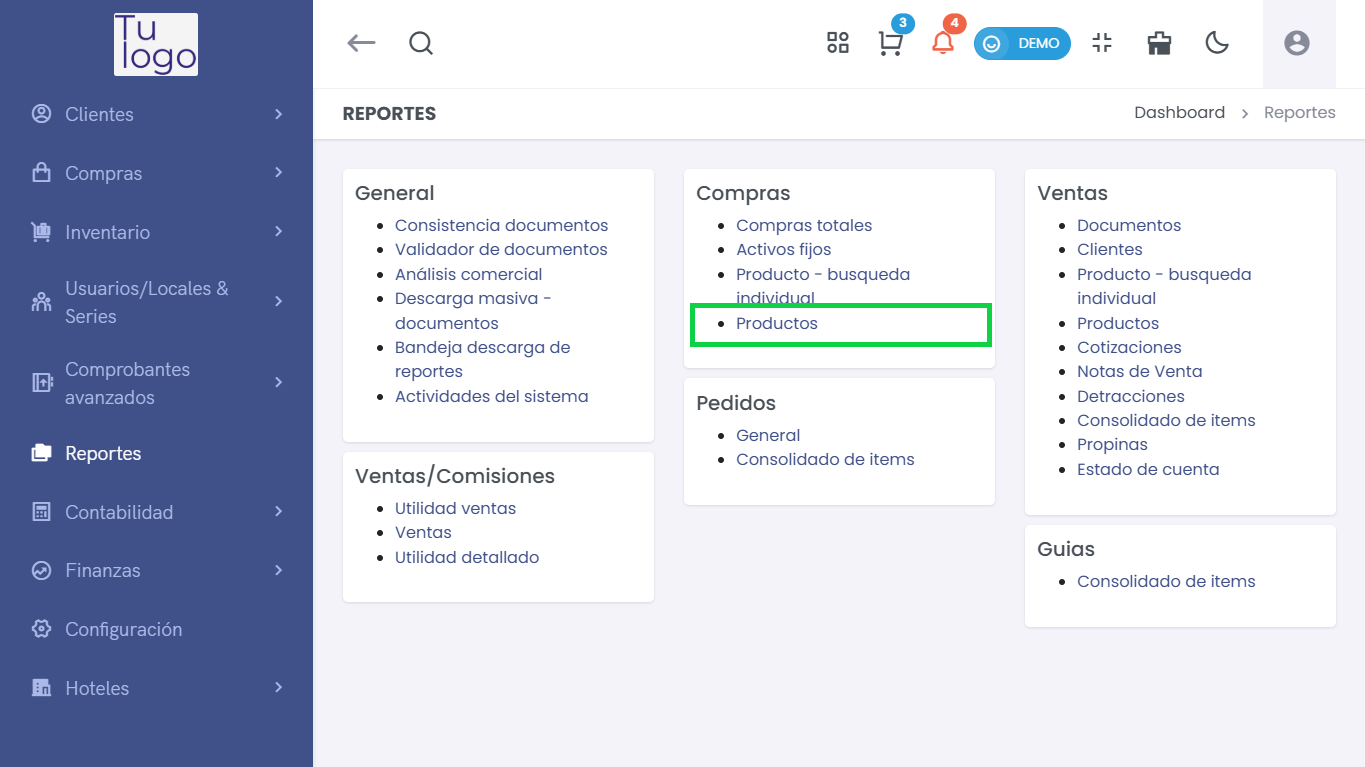Image resolution: width=1365 pixels, height=767 pixels.
Task: Open Productos under Compras
Action: 777,323
